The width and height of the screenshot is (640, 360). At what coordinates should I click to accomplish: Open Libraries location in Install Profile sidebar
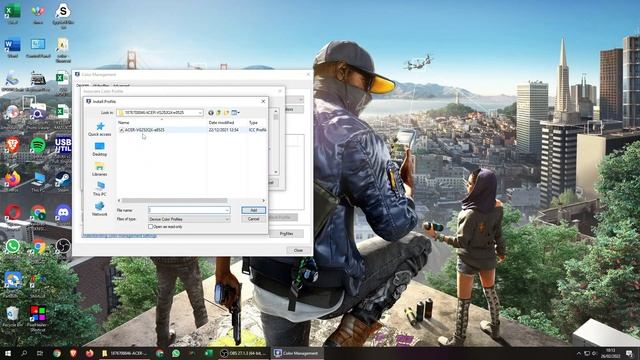(100, 169)
